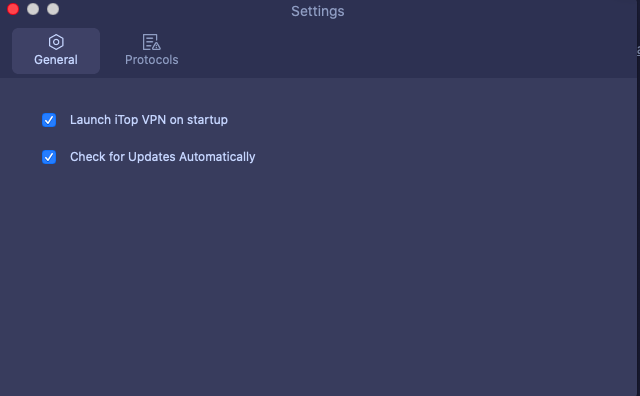
Task: Click the hexagon gear icon above General
Action: tap(56, 42)
